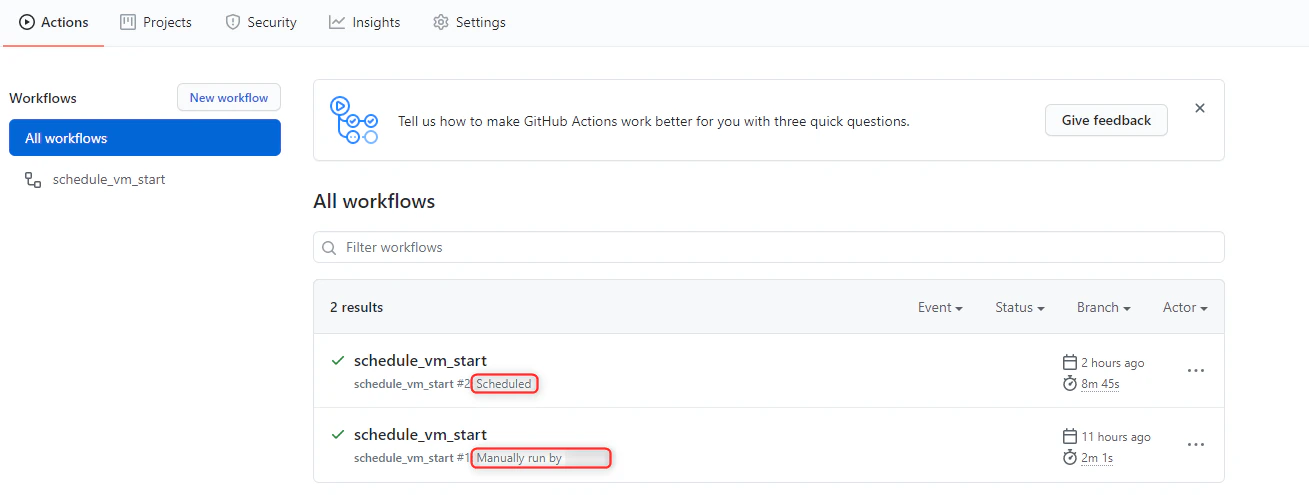Click the calendar icon next to 2 hours ago
Screen dimensions: 1309x495
[x=1069, y=362]
